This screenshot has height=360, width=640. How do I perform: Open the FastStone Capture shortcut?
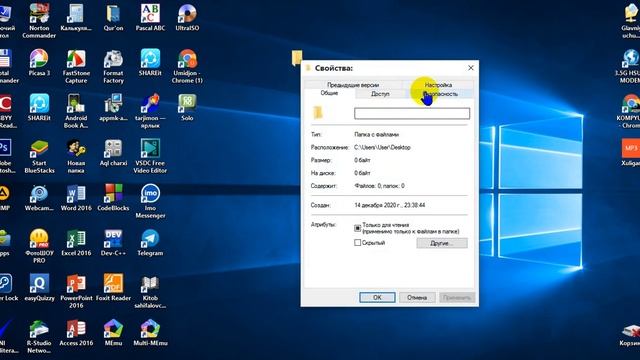[76, 66]
